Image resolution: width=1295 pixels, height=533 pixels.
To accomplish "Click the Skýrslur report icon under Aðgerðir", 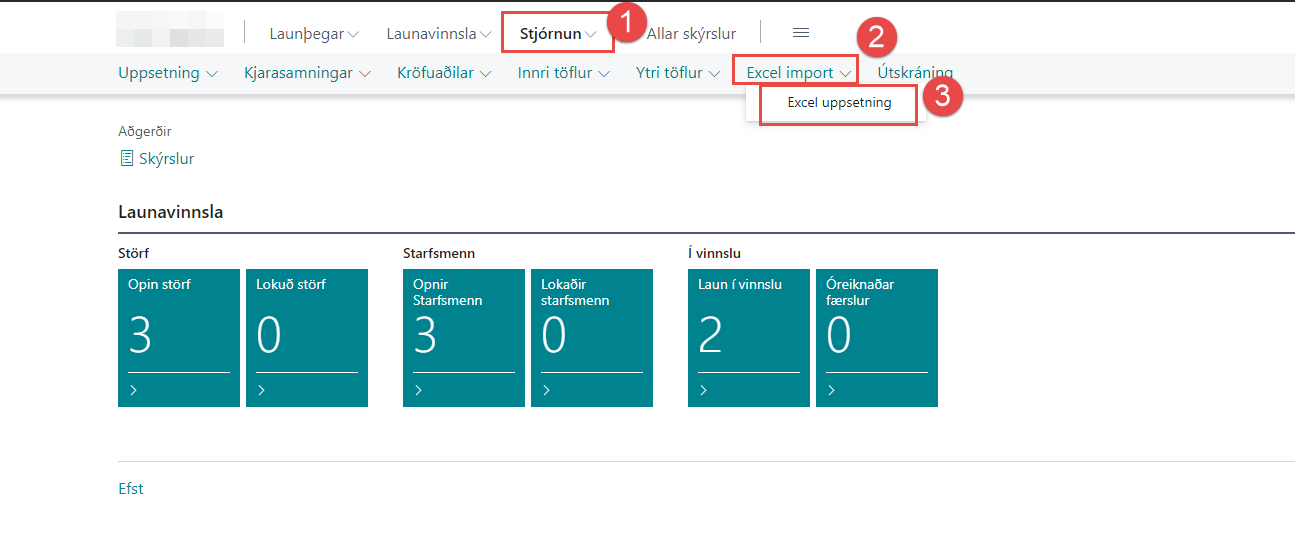I will 126,159.
